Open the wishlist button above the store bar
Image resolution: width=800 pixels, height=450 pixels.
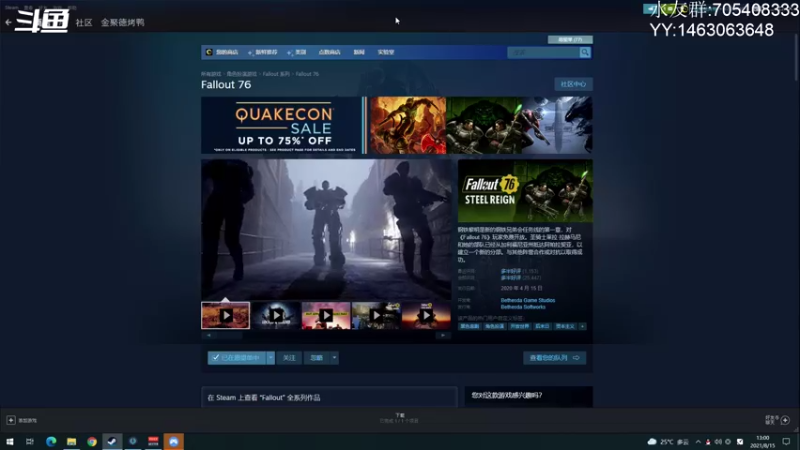point(570,39)
